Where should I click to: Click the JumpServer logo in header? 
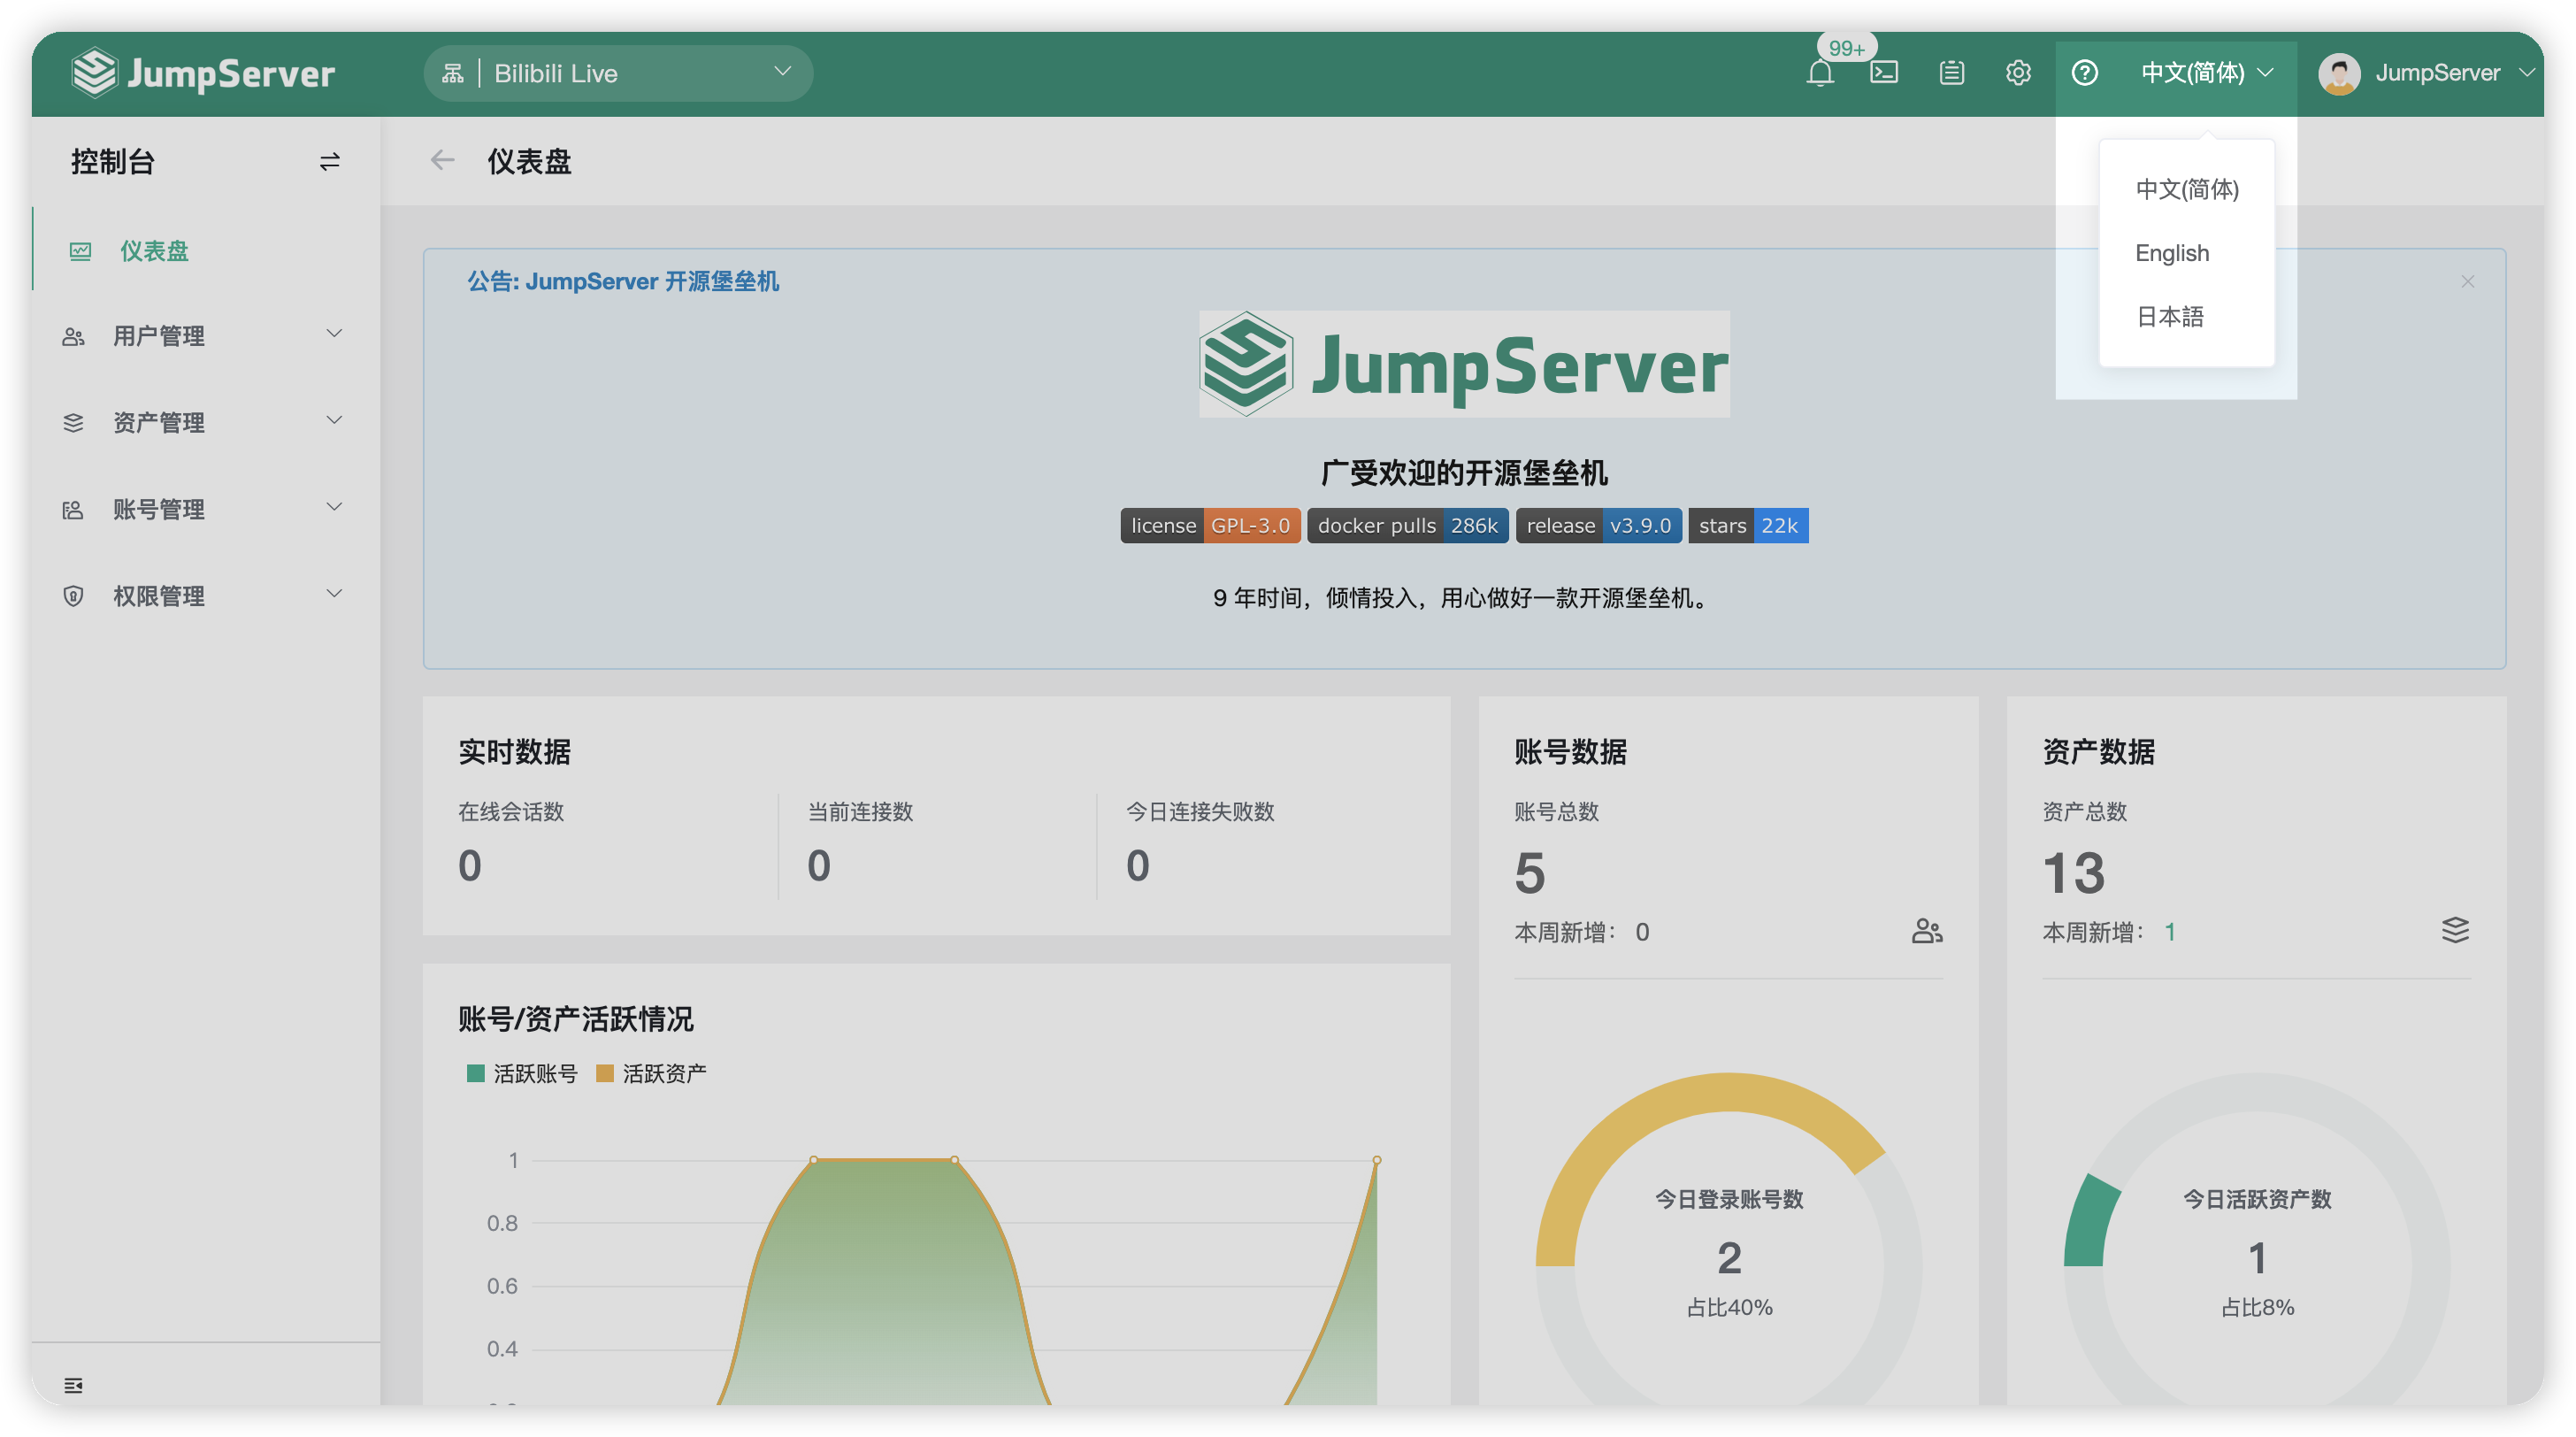(x=203, y=73)
